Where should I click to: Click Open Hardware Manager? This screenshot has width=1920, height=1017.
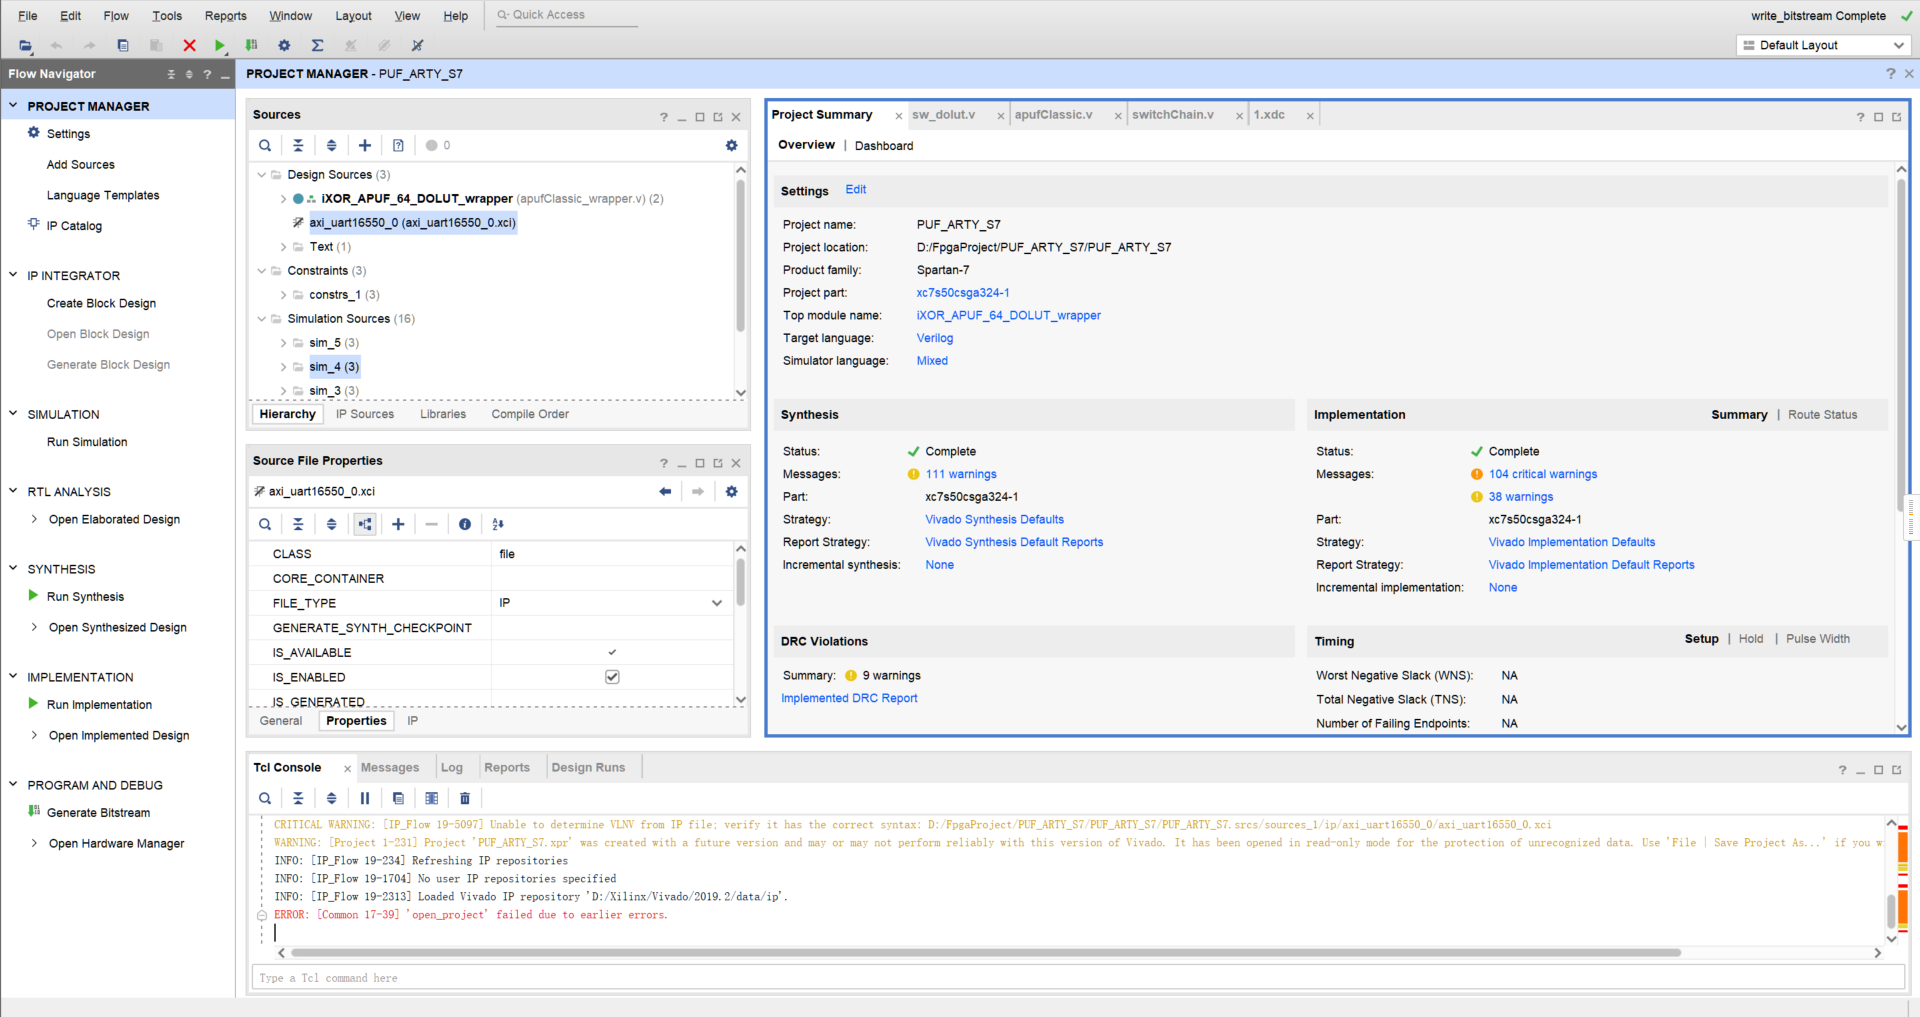pyautogui.click(x=116, y=844)
